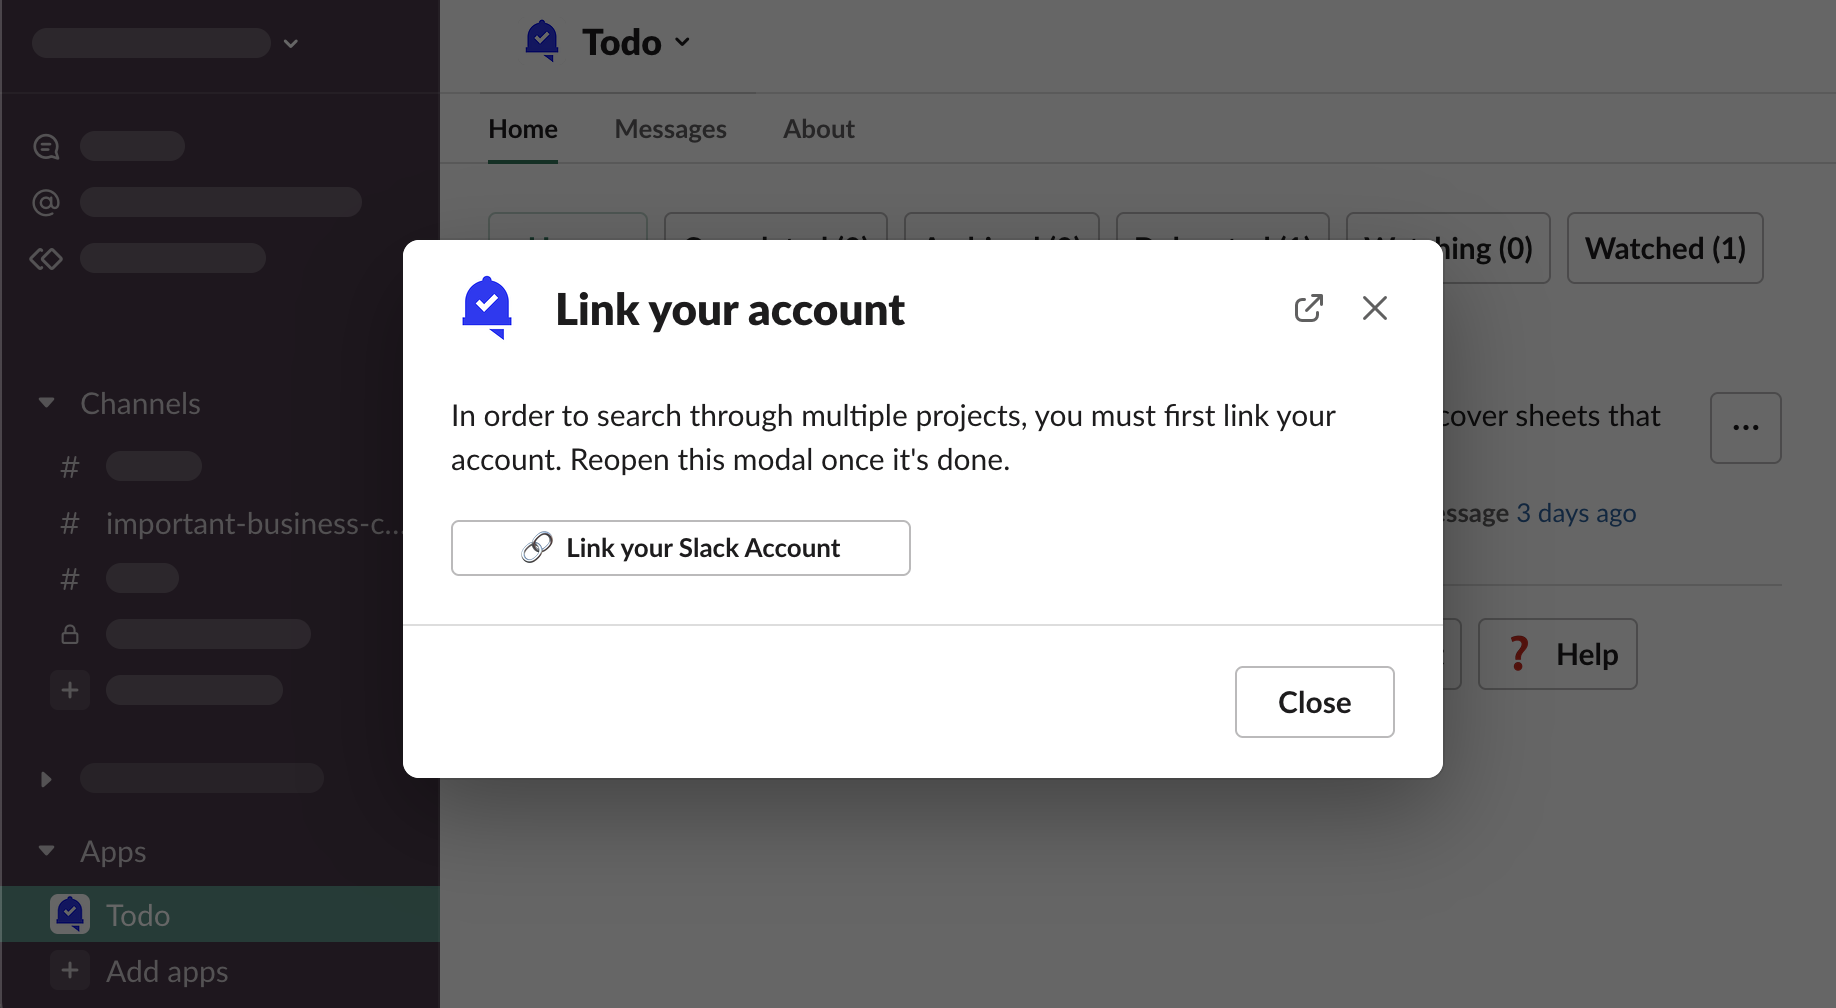Image resolution: width=1836 pixels, height=1008 pixels.
Task: Open the Help button with question mark
Action: (1557, 654)
